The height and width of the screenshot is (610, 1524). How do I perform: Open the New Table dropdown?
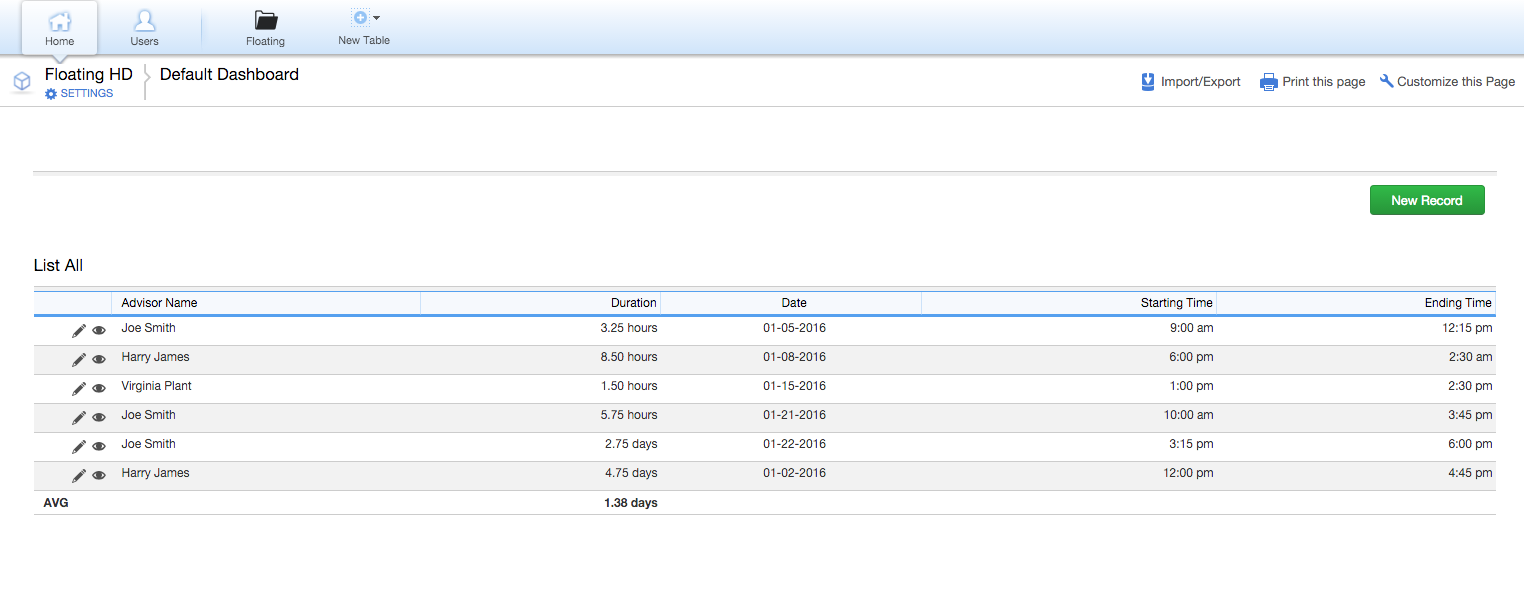coord(364,28)
